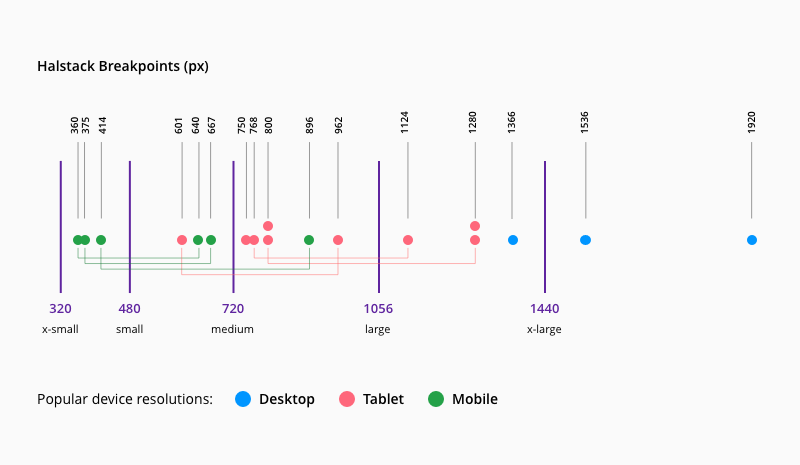Select the 1440 breakpoint value
Screen dimensions: 800x465
tap(545, 309)
